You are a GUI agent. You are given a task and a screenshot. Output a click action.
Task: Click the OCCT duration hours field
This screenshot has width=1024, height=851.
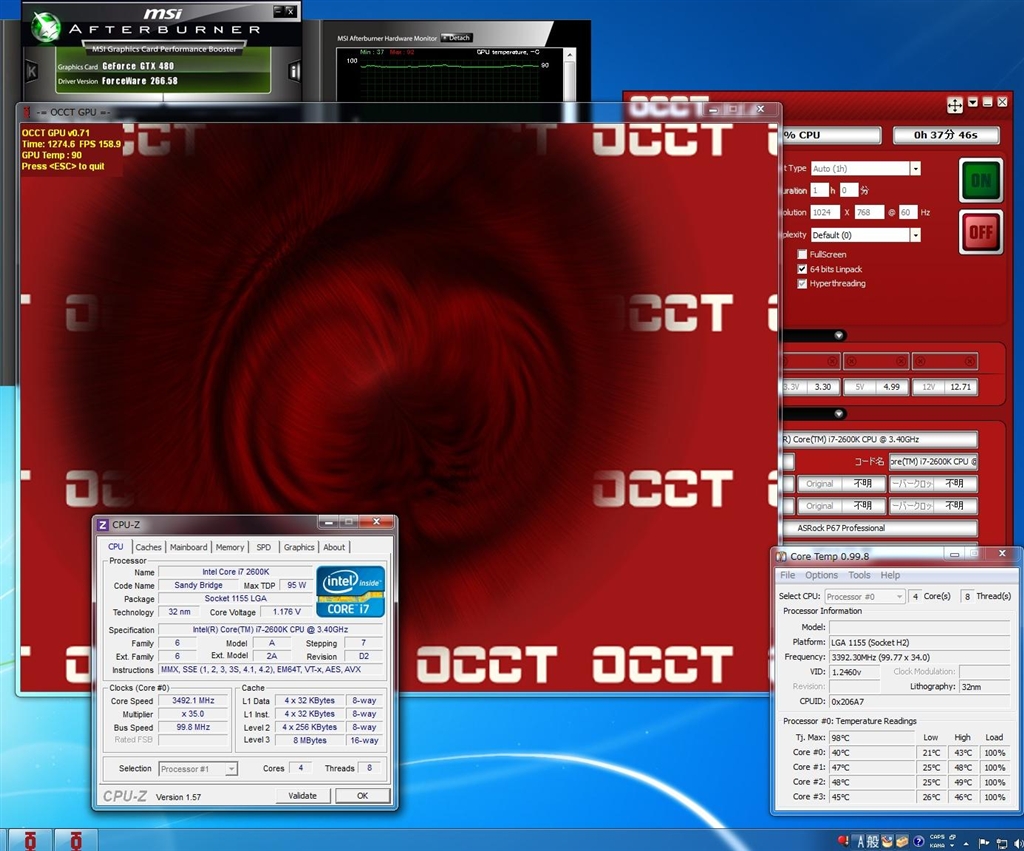coord(819,190)
